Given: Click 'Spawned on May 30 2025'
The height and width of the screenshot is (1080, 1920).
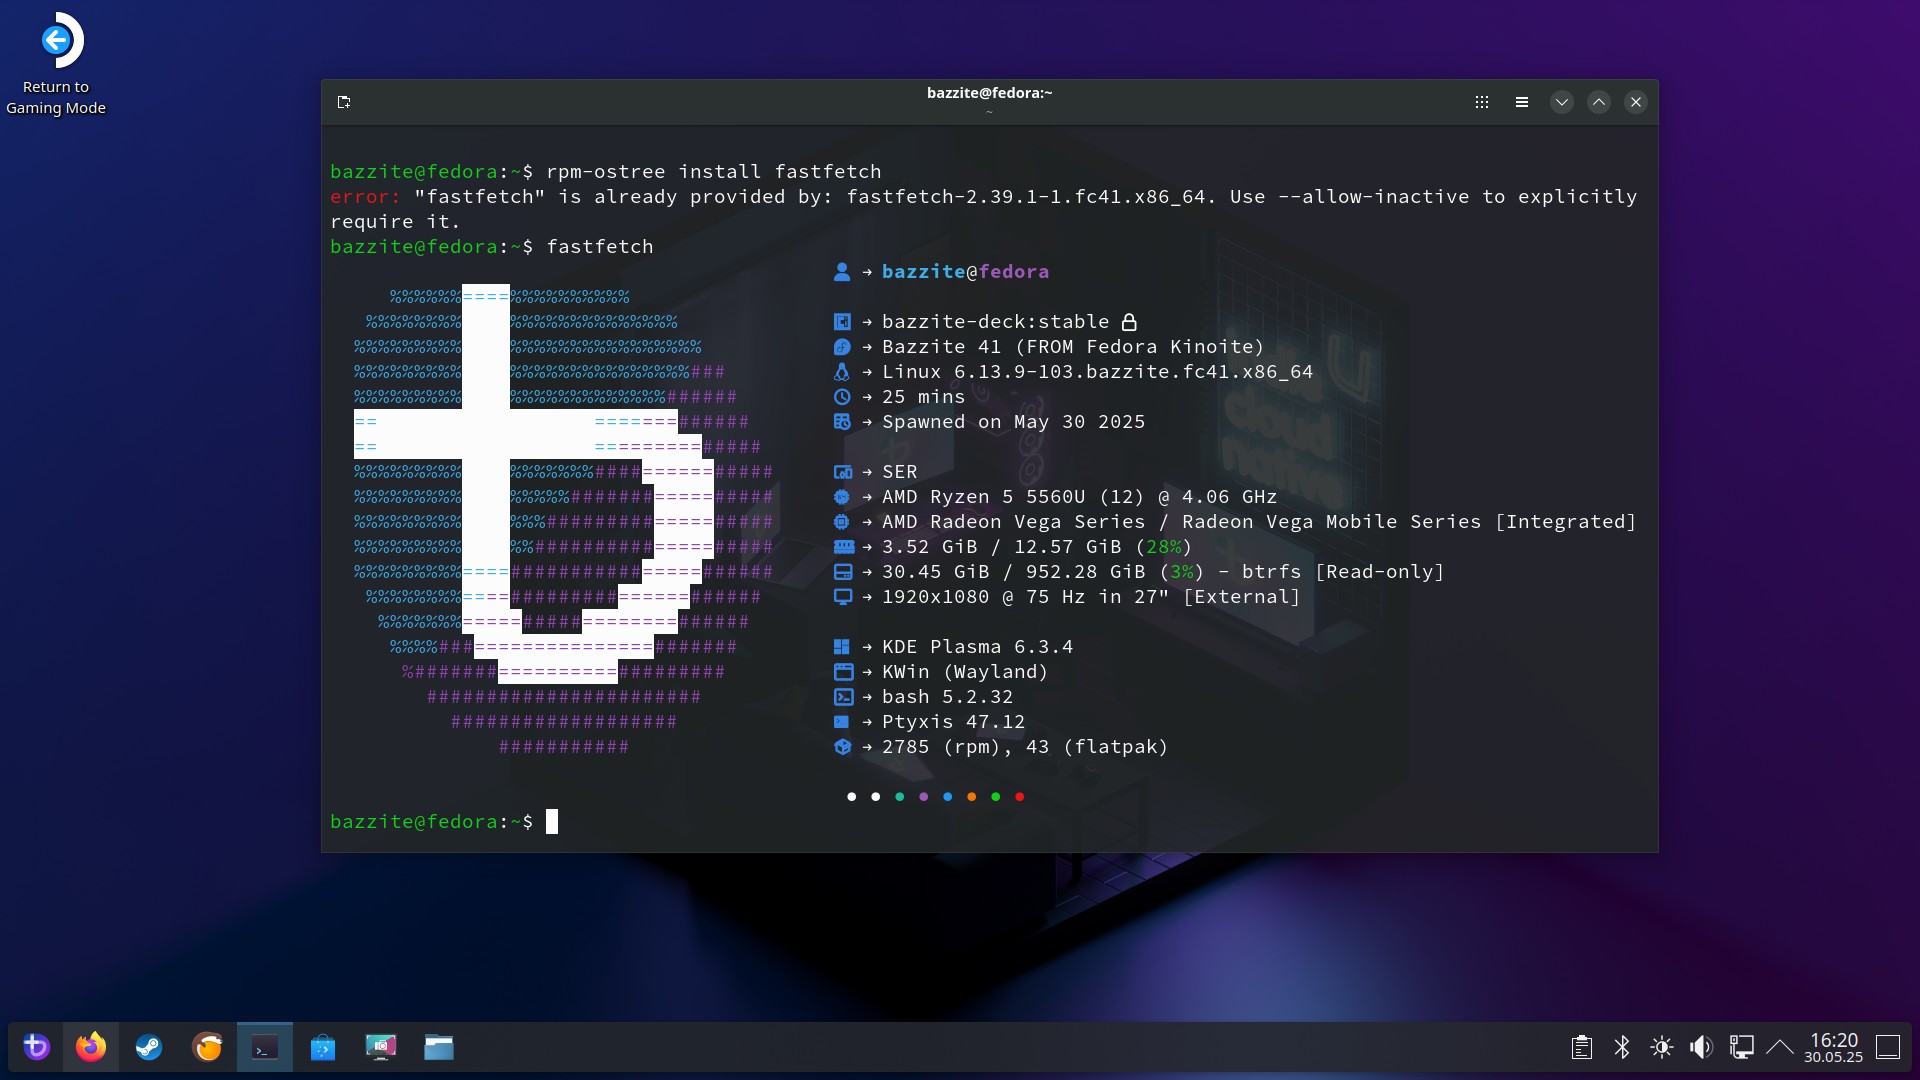Looking at the screenshot, I should pos(1013,422).
